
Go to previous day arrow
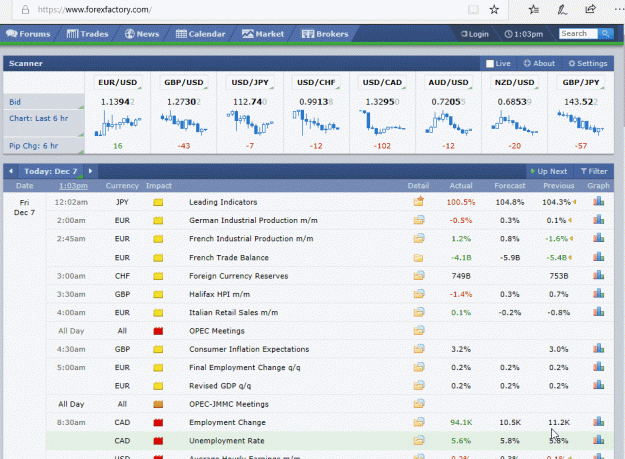(x=11, y=171)
